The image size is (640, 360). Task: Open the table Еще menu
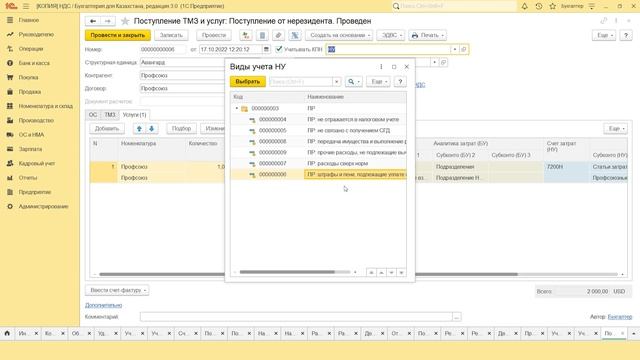click(x=616, y=129)
